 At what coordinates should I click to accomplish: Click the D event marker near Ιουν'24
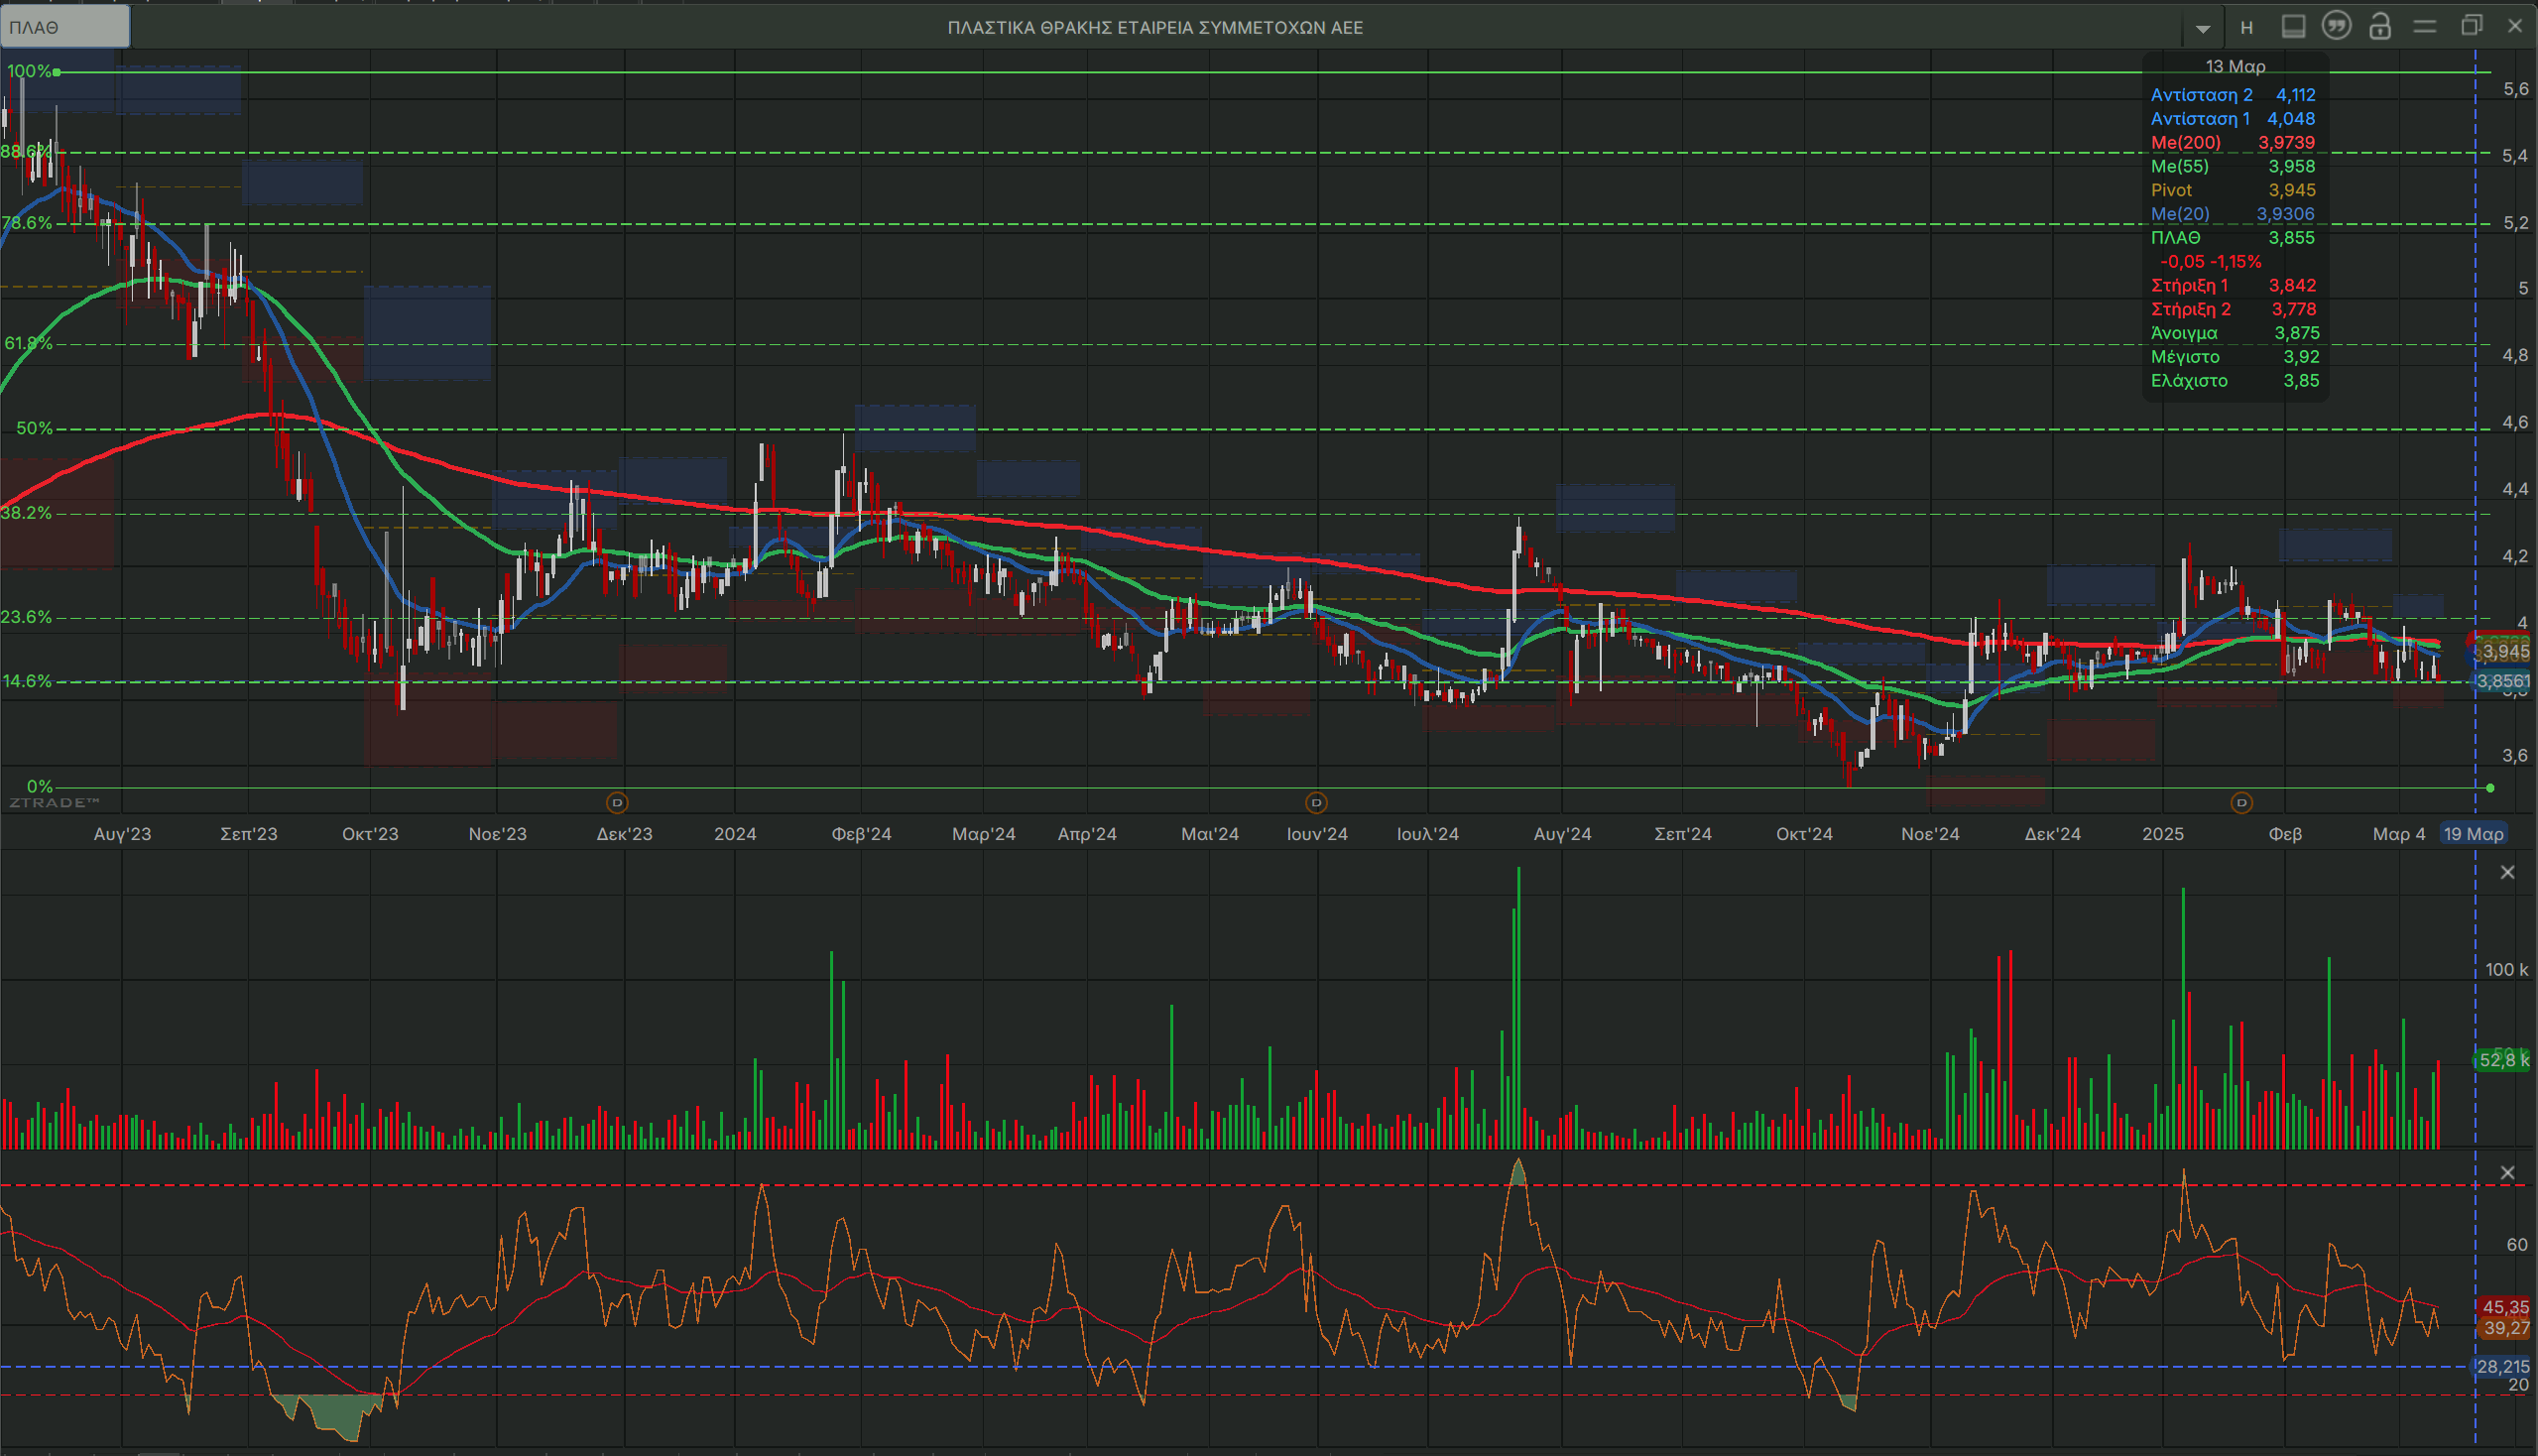pos(1316,803)
